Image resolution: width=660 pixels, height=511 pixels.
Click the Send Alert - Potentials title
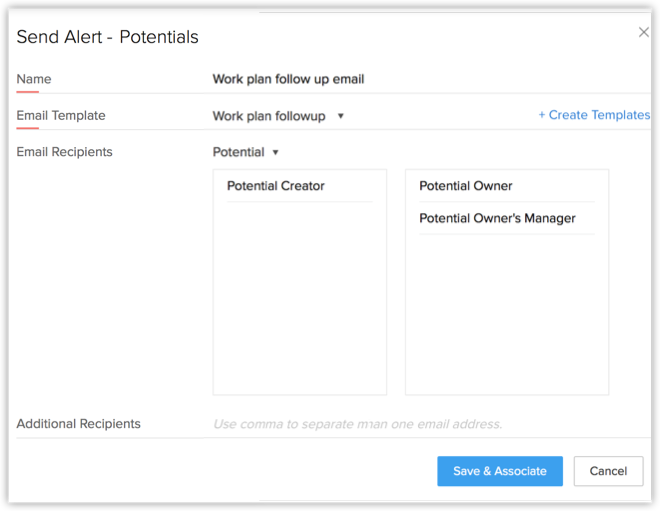[x=107, y=37]
